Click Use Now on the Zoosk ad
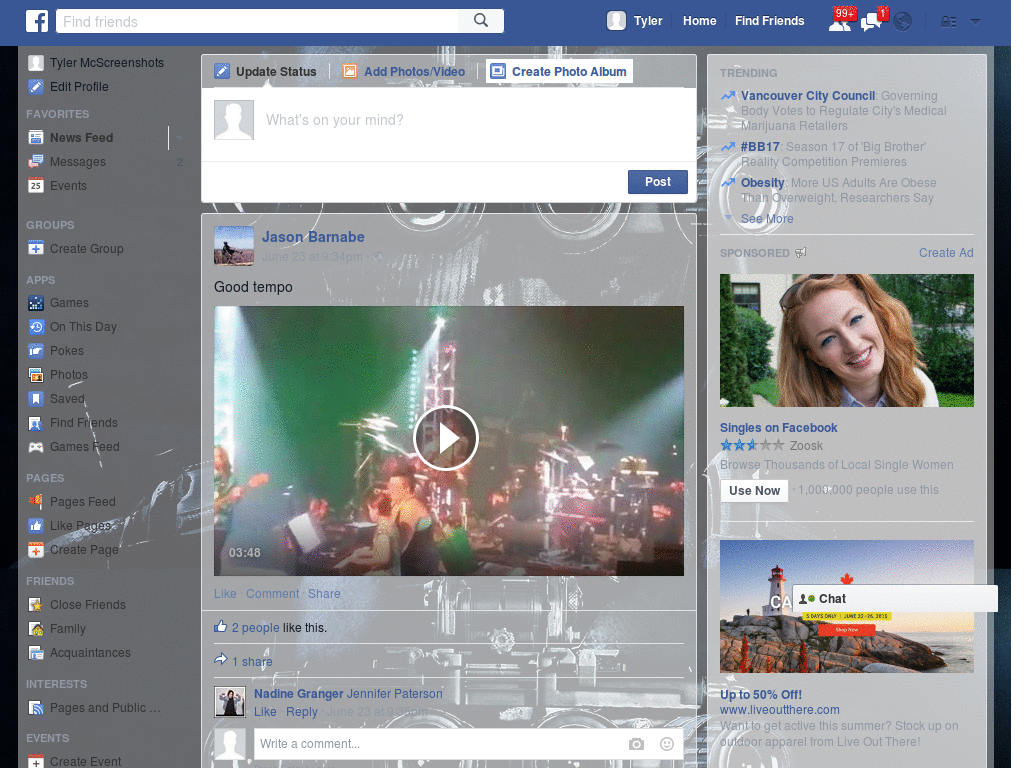The image size is (1024, 768). point(754,490)
